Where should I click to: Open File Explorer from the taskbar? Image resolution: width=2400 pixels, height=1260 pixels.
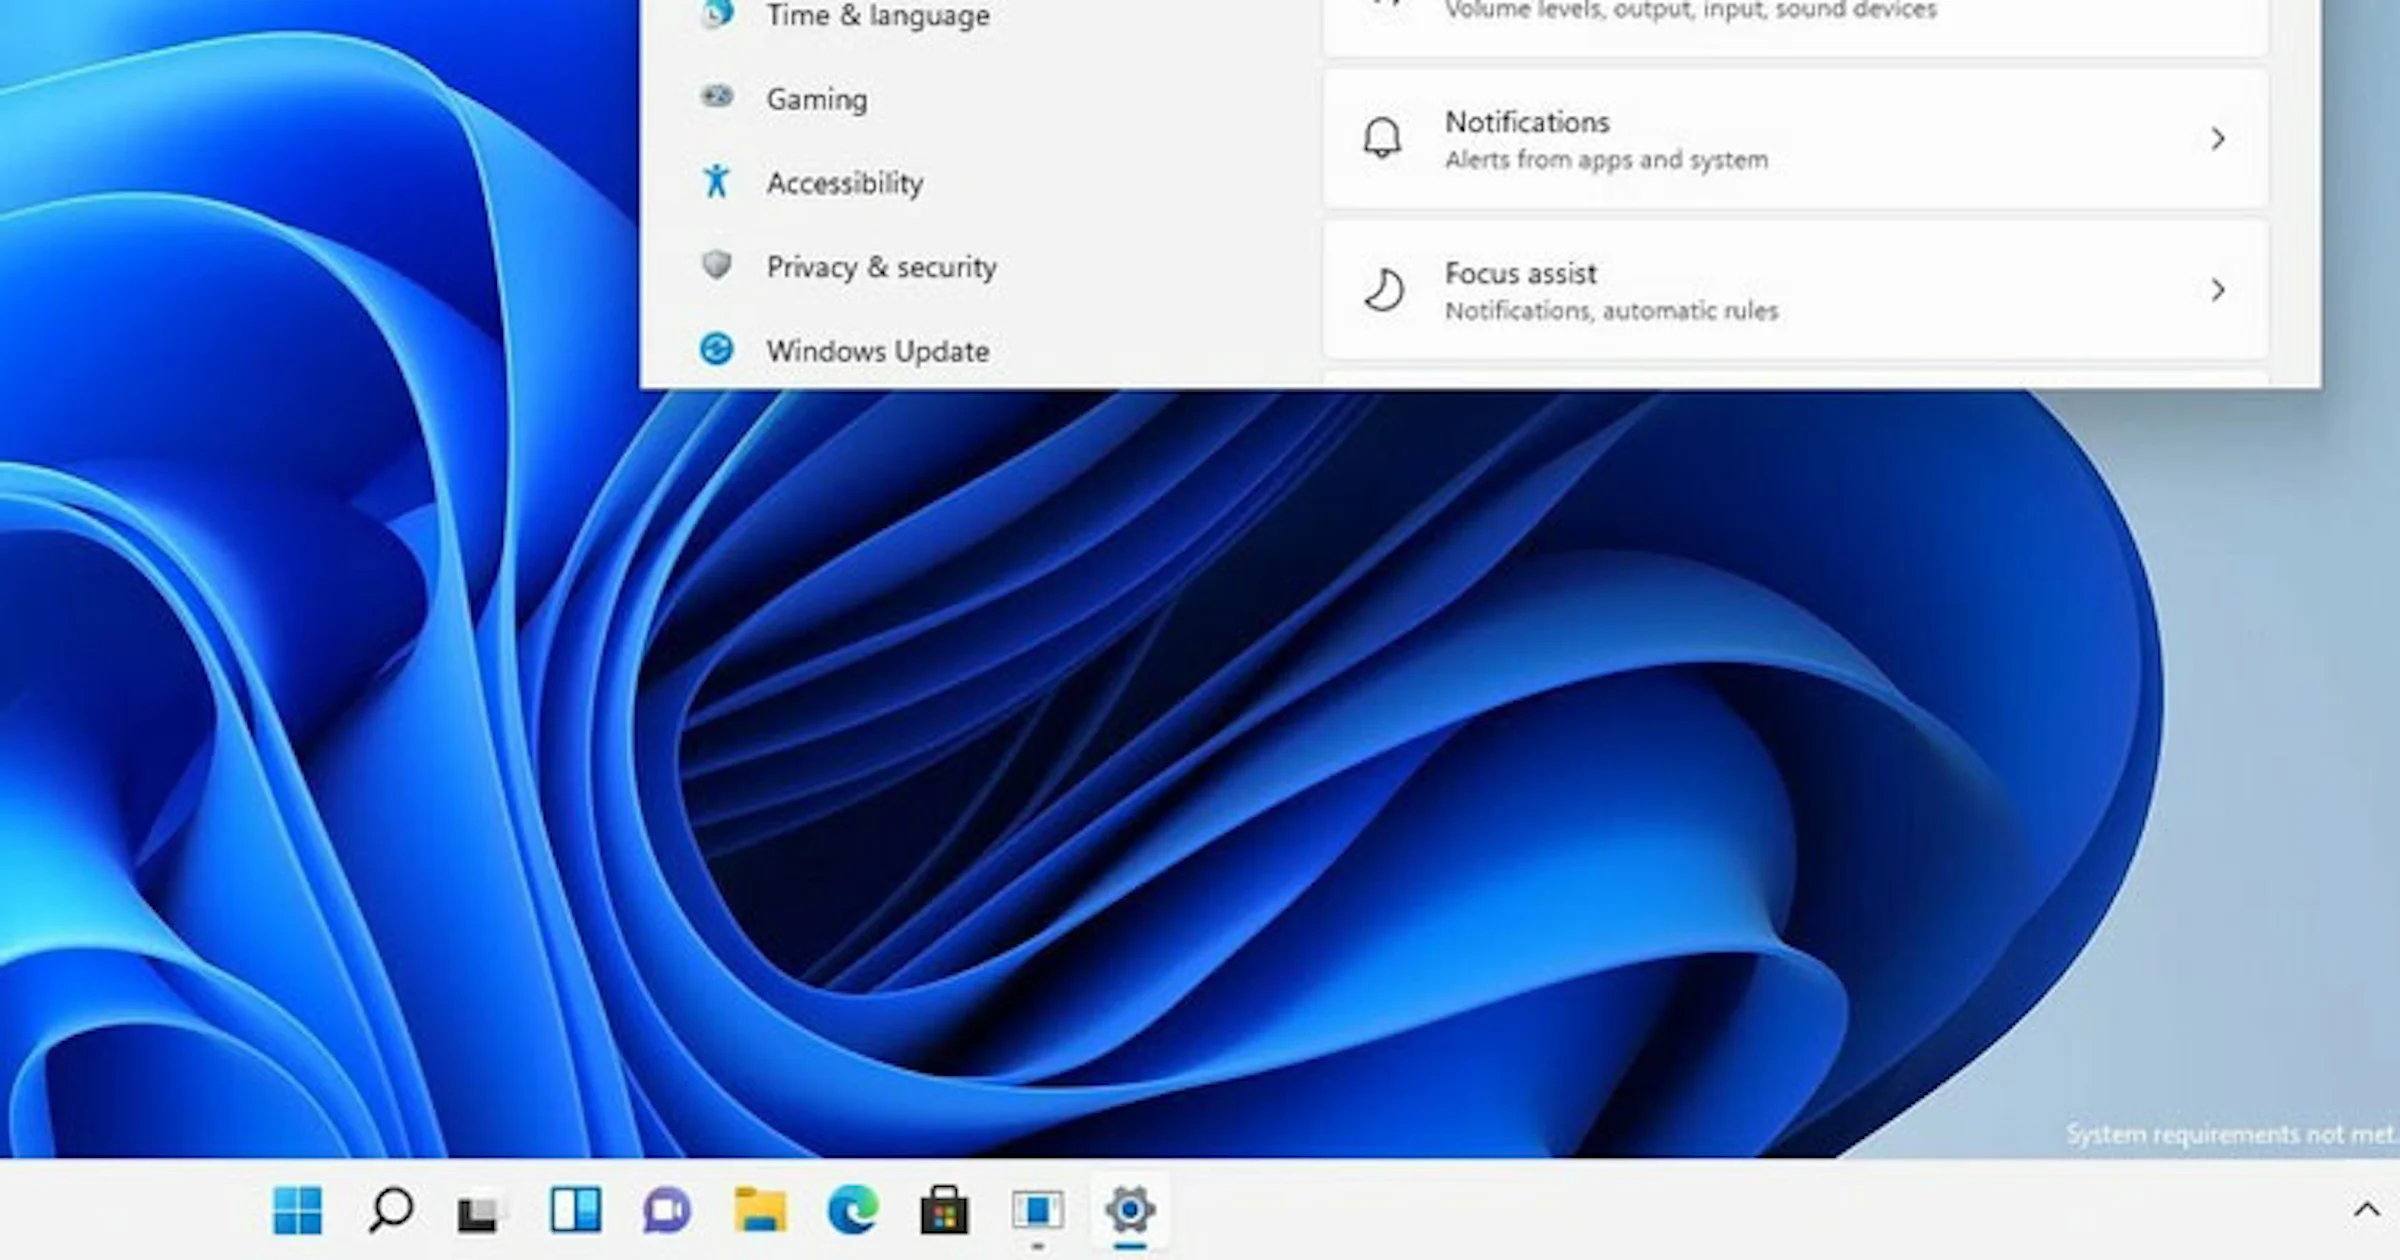point(758,1211)
